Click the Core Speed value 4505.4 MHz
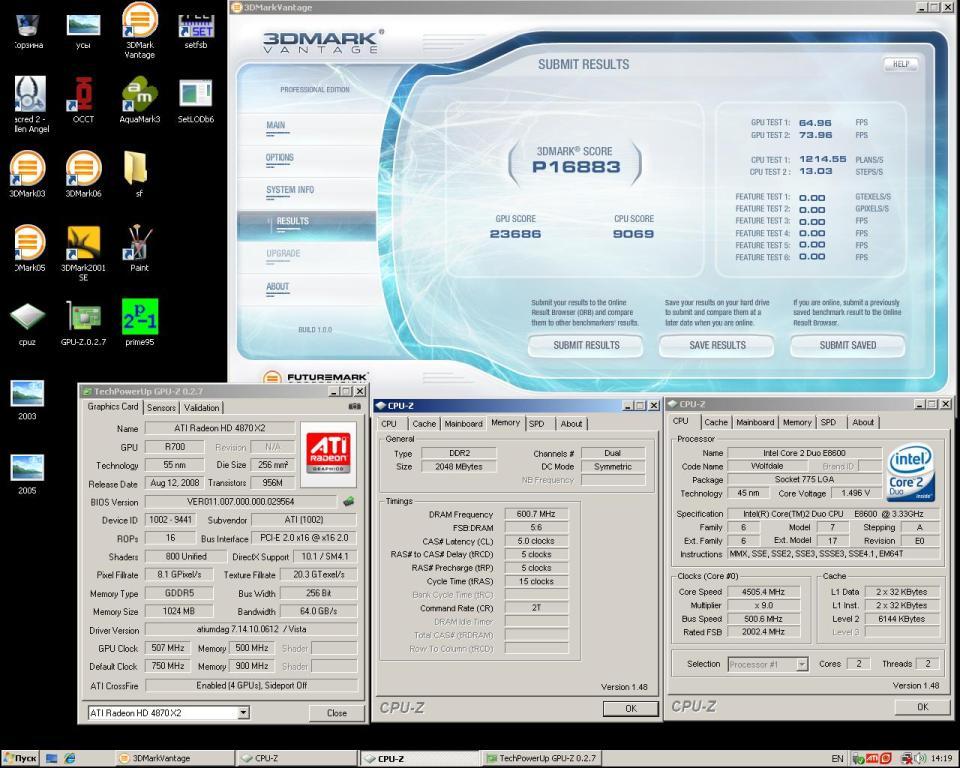 click(x=763, y=592)
